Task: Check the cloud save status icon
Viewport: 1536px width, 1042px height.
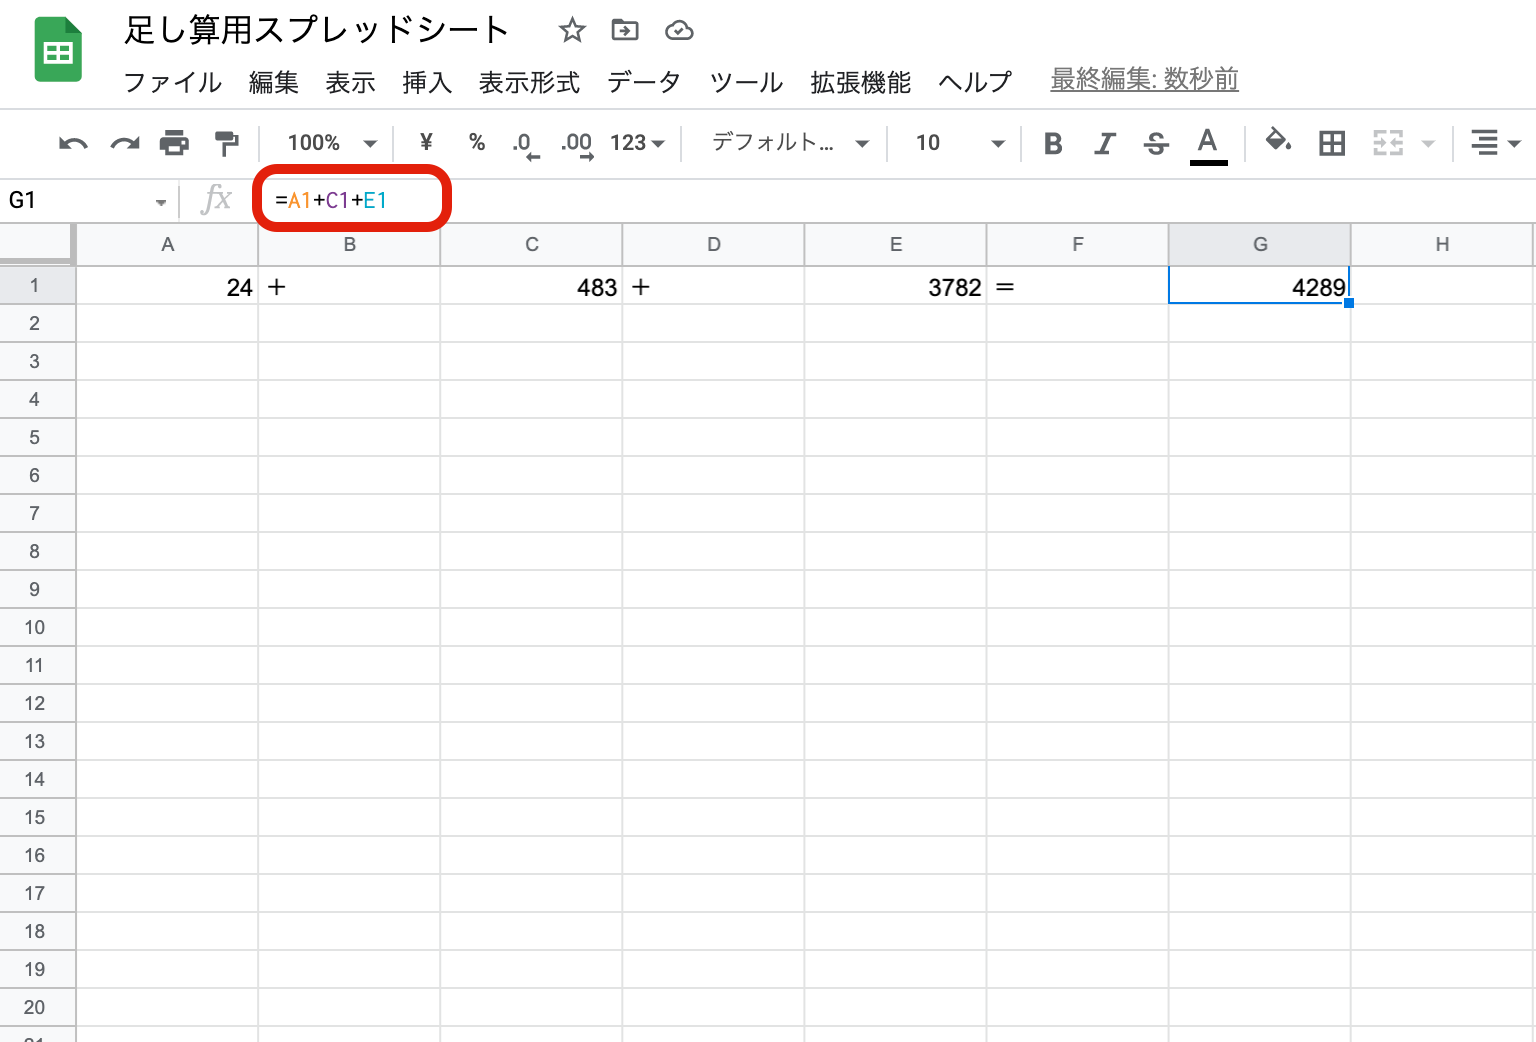Action: coord(679,30)
